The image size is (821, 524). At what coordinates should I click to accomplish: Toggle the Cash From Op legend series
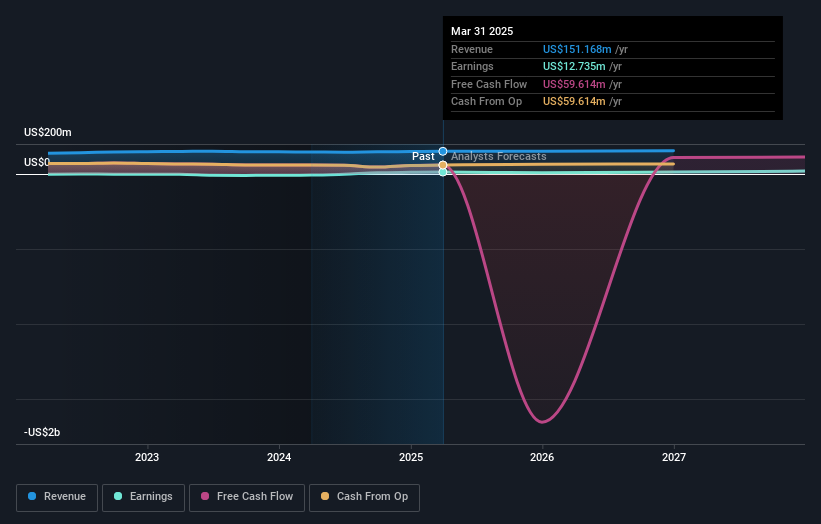pyautogui.click(x=364, y=497)
